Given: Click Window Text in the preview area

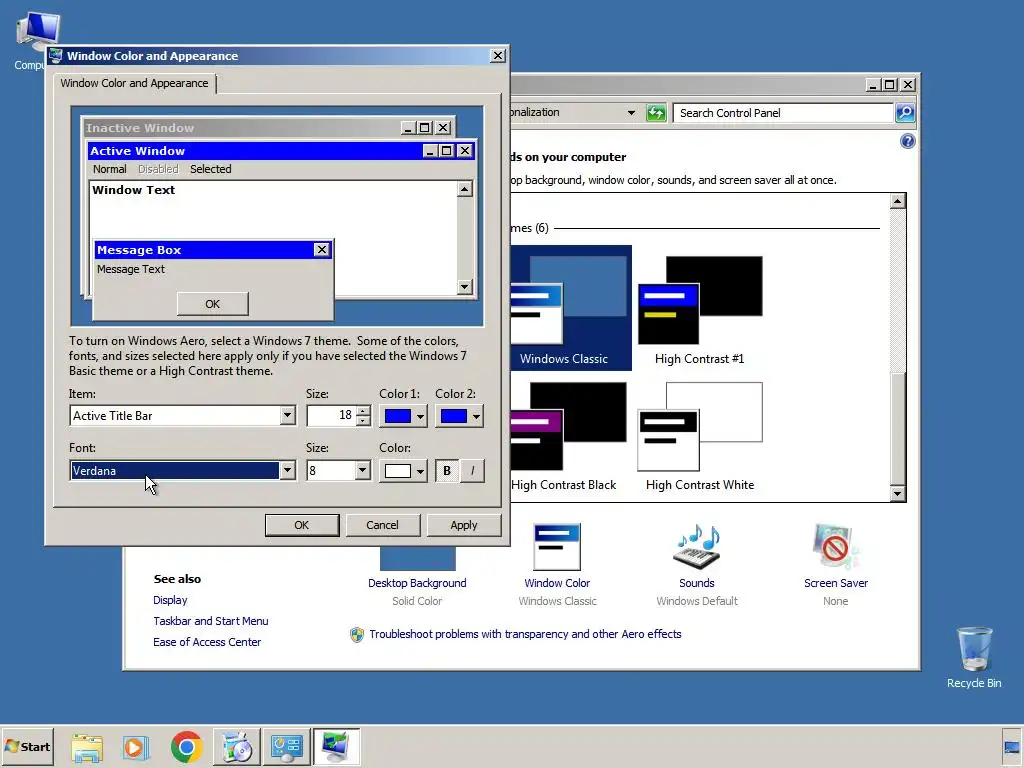Looking at the screenshot, I should (133, 190).
